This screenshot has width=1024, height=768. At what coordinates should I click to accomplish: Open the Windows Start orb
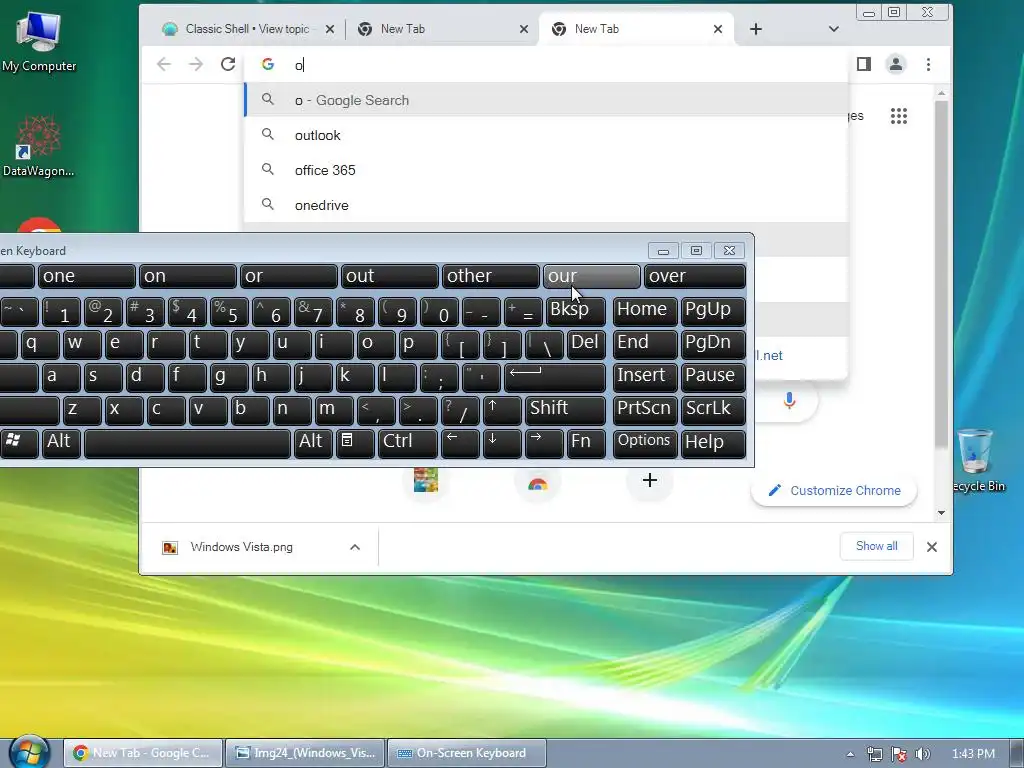click(28, 752)
